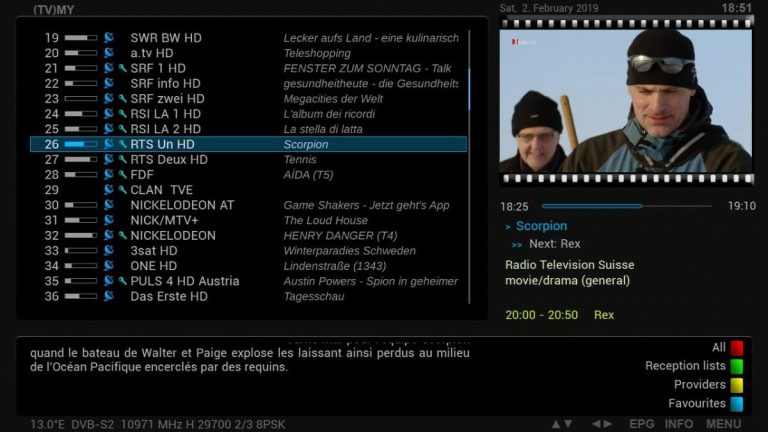Open the MENU

[x=723, y=424]
